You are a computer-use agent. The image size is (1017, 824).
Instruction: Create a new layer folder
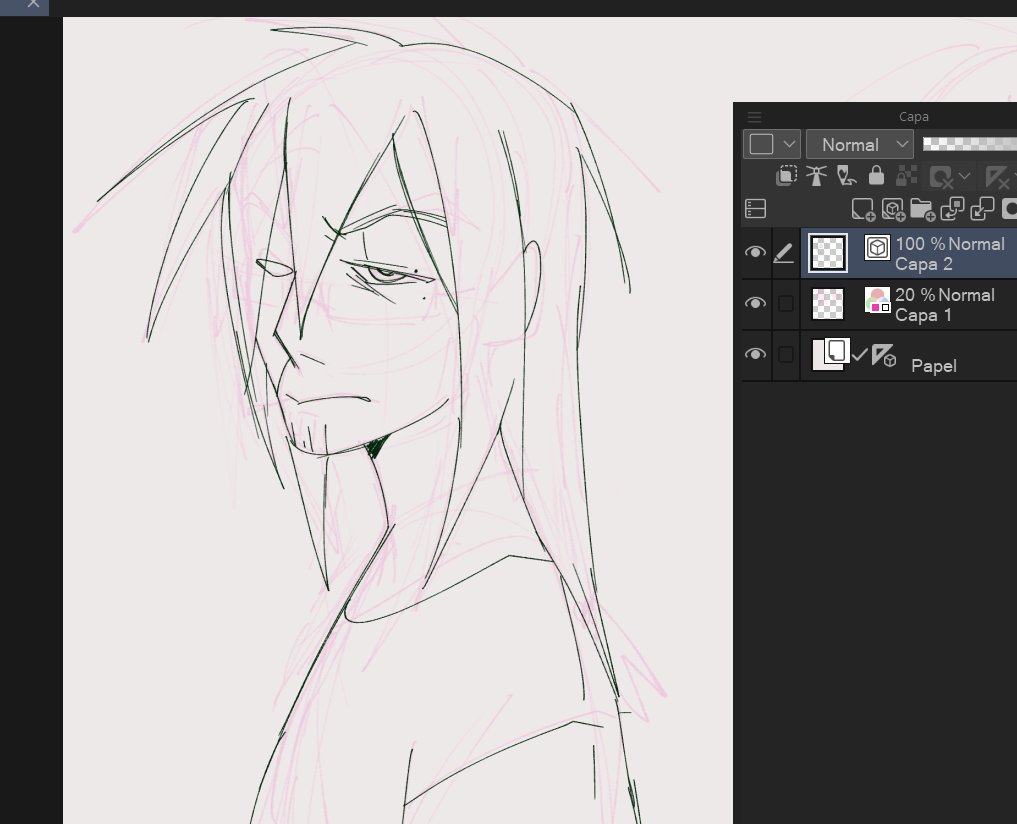click(x=923, y=210)
